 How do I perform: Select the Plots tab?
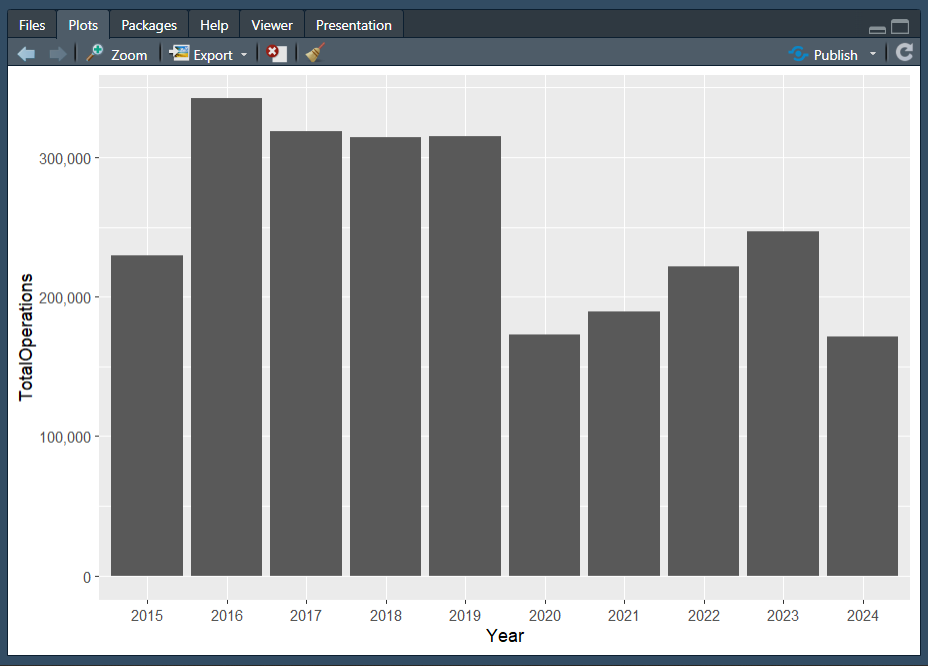[83, 25]
